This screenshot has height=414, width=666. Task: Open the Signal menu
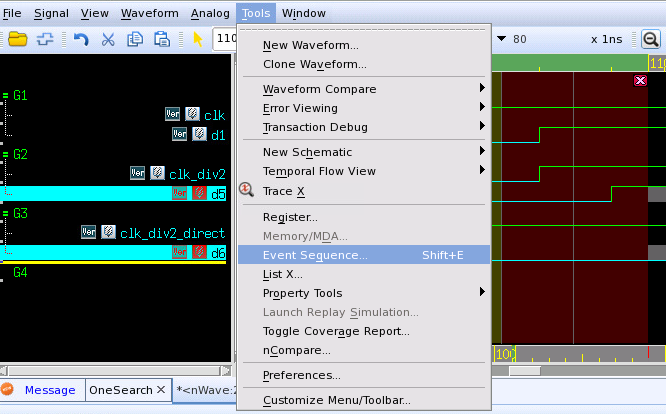[x=51, y=13]
